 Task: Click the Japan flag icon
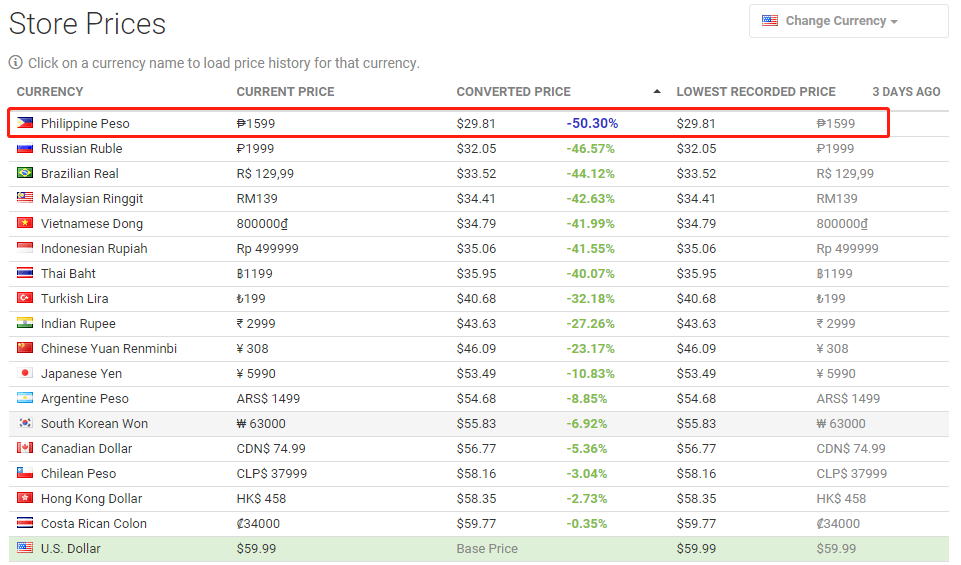(25, 373)
